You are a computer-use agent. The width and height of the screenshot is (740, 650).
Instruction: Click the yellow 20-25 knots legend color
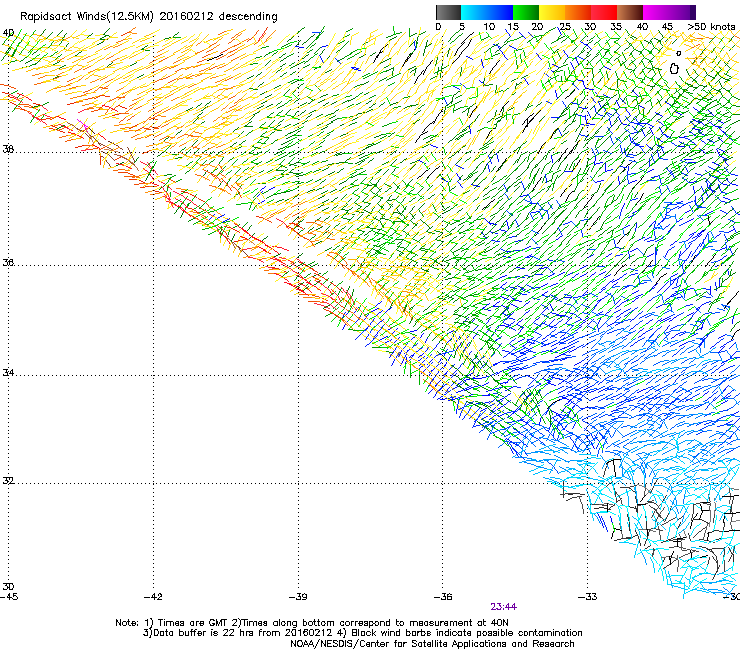pos(552,12)
